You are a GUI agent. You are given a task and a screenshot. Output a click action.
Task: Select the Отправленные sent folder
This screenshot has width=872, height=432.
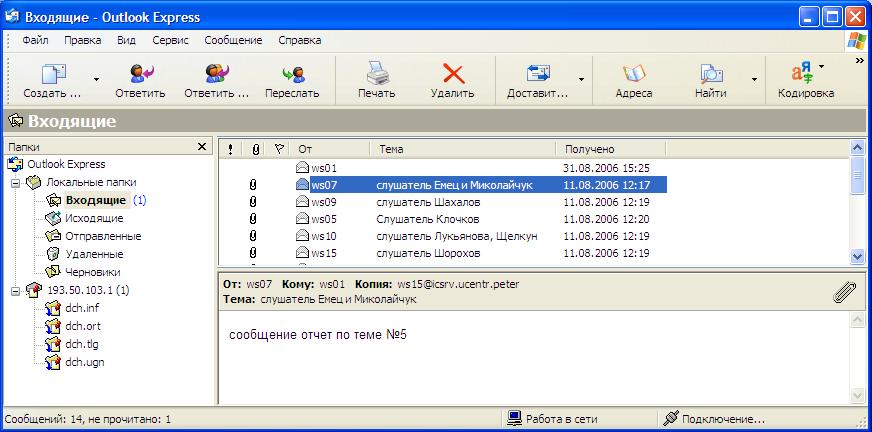coord(103,236)
